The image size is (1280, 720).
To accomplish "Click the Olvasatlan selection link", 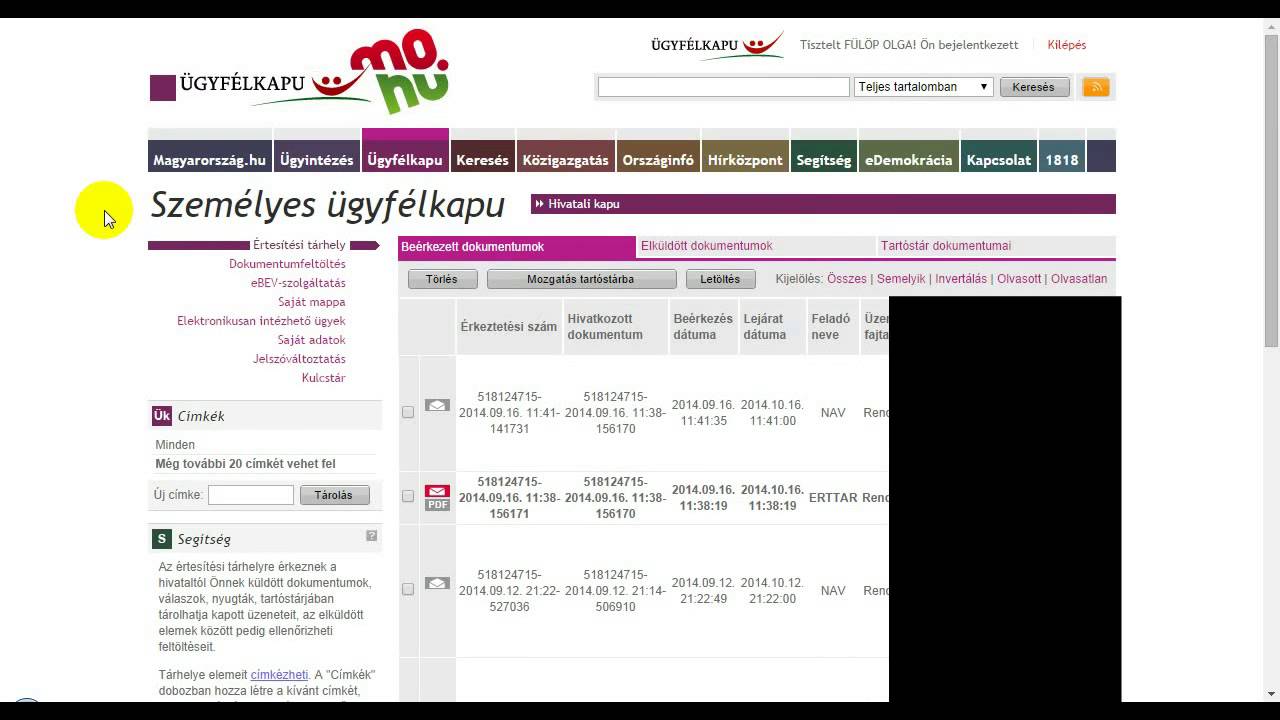I will pos(1079,279).
